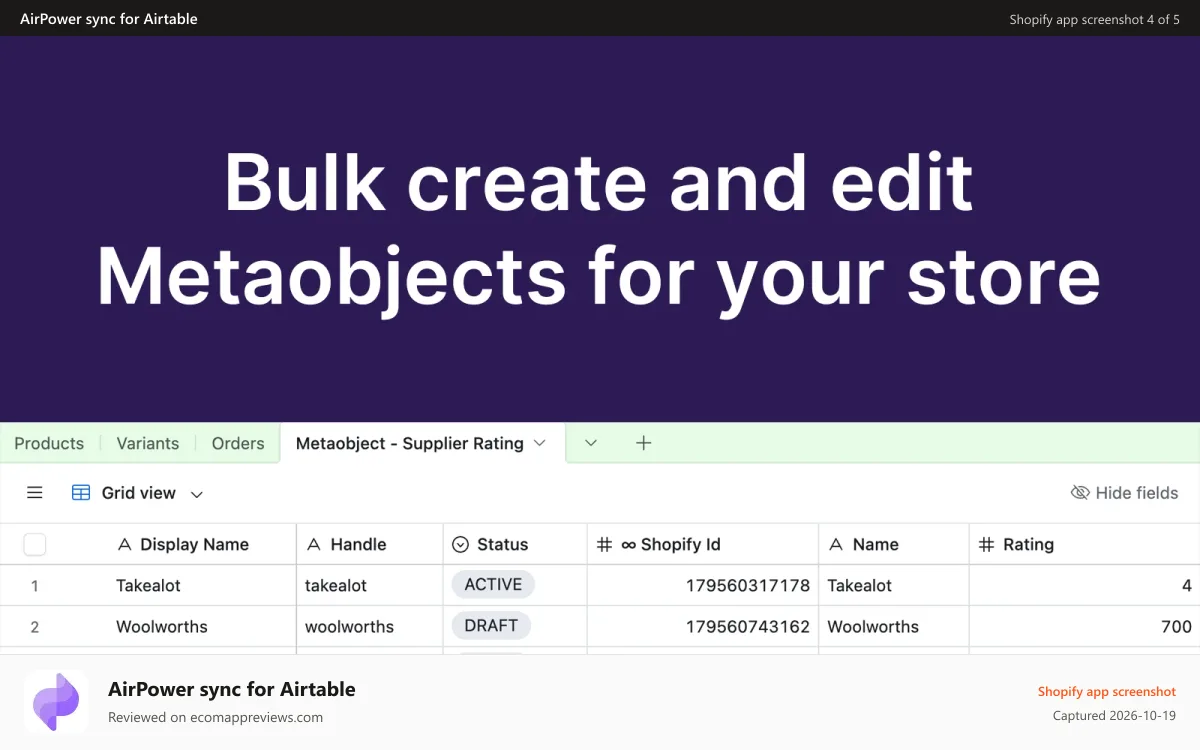The height and width of the screenshot is (750, 1200).
Task: Open the more tables dropdown chevron
Action: pyautogui.click(x=591, y=443)
